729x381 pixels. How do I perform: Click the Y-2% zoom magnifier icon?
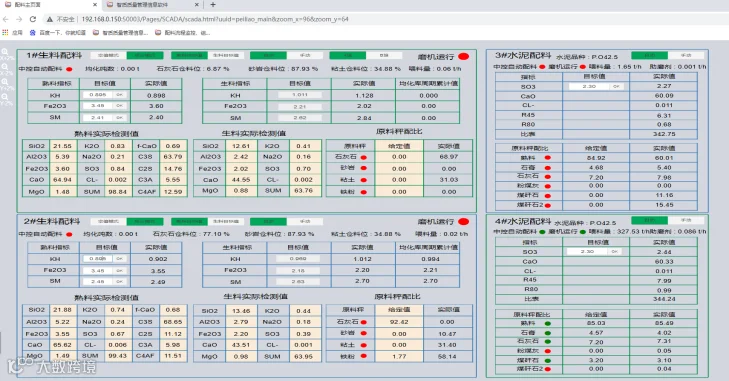click(x=5, y=97)
